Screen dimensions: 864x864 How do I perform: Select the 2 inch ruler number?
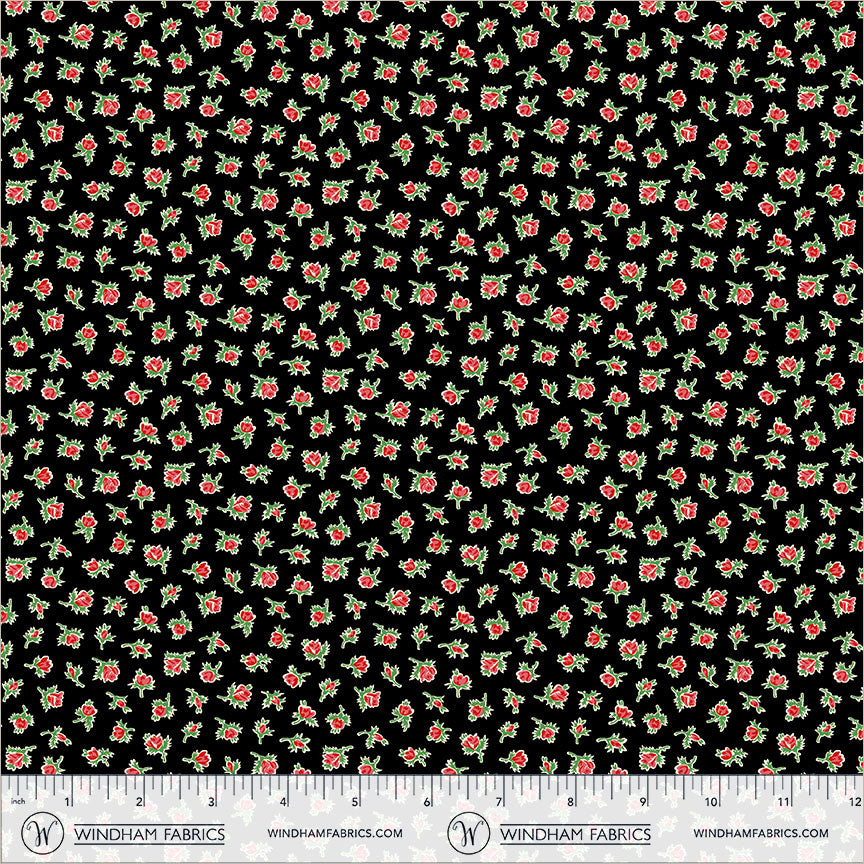click(139, 803)
